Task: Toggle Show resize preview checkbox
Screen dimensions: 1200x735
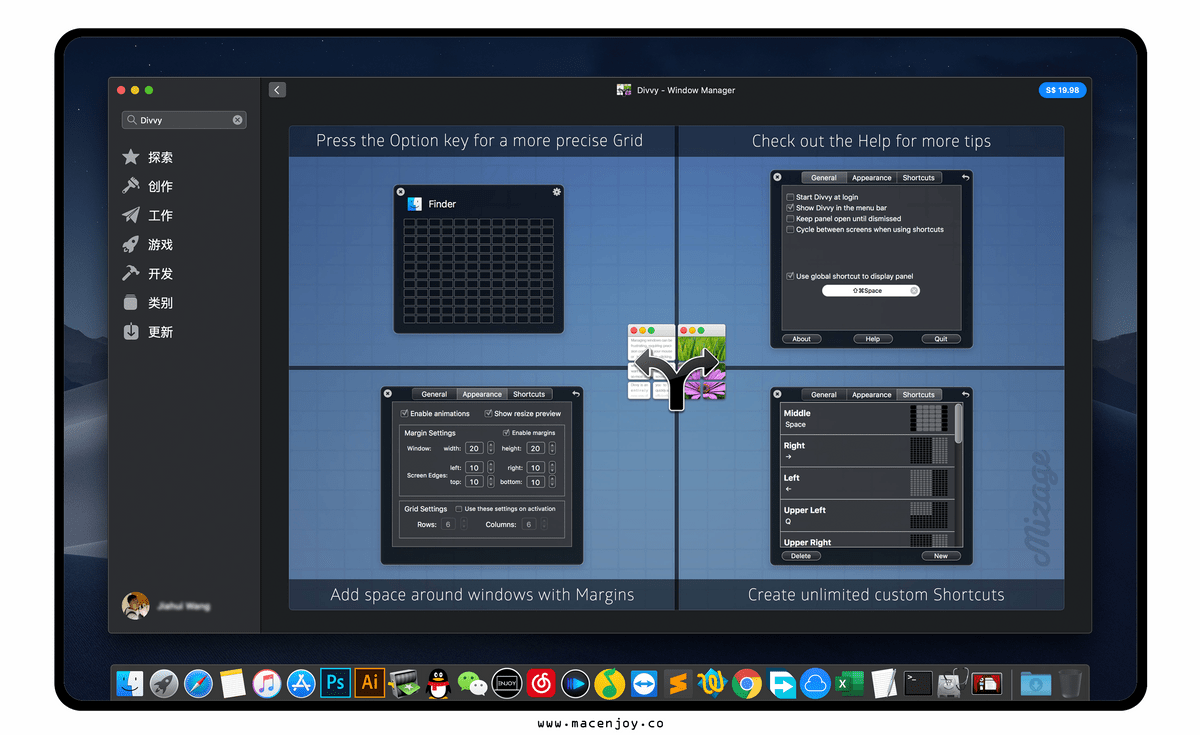Action: (488, 413)
